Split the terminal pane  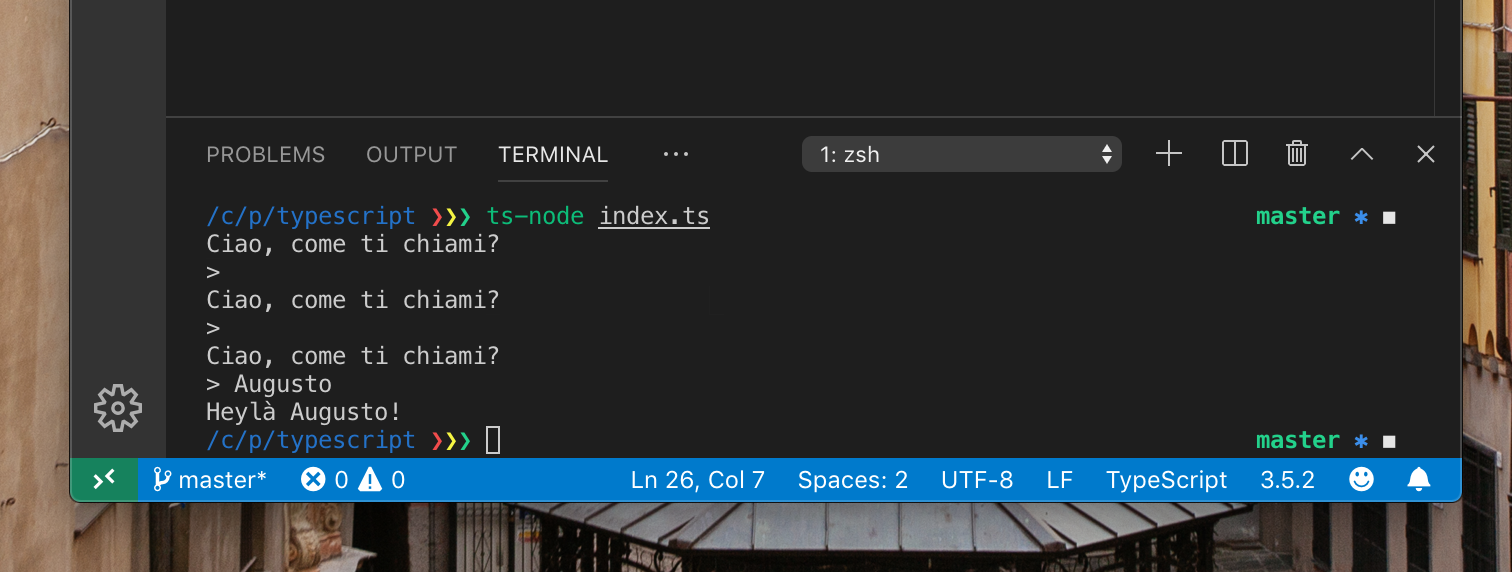pos(1235,154)
